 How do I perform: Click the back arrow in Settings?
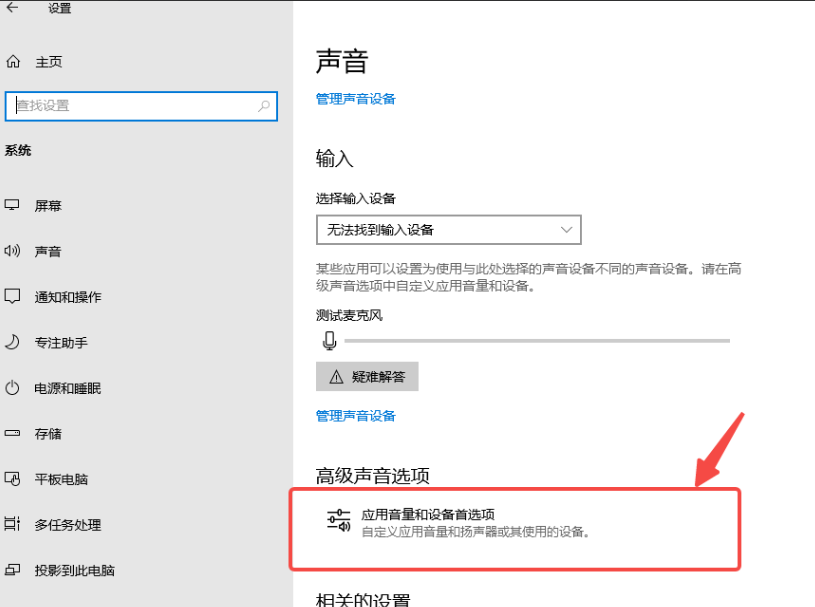tap(13, 8)
